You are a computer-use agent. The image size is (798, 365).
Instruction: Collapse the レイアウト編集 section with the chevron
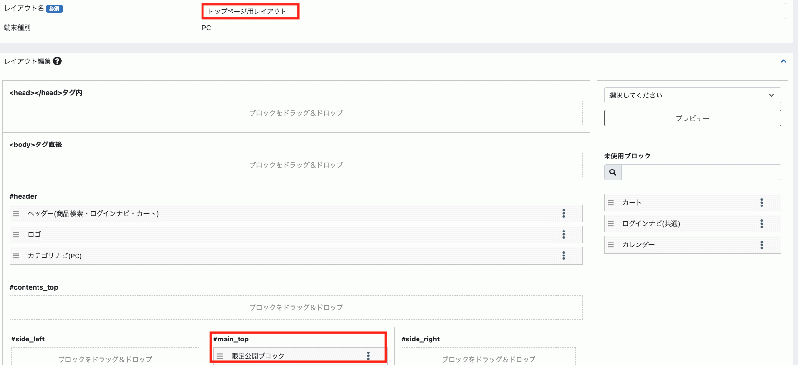click(x=783, y=61)
